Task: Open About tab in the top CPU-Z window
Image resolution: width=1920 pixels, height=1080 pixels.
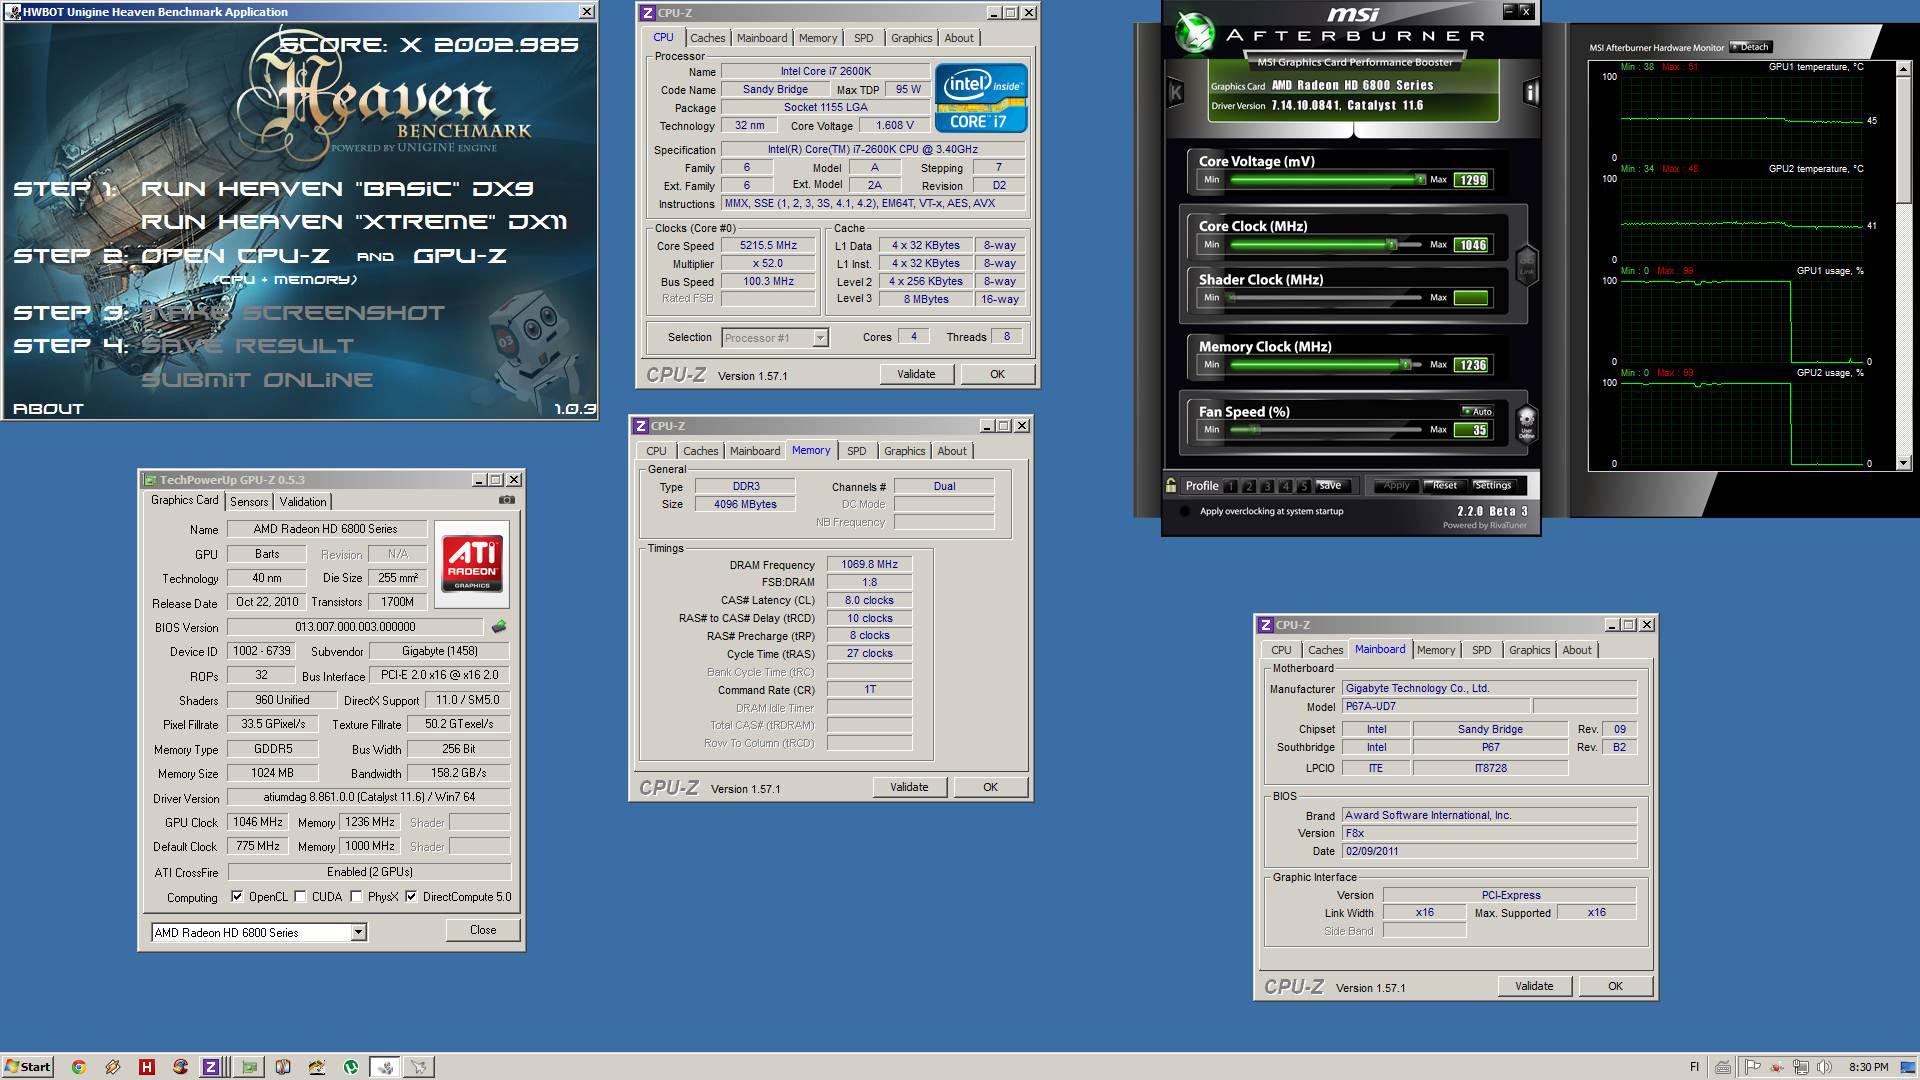Action: (959, 38)
